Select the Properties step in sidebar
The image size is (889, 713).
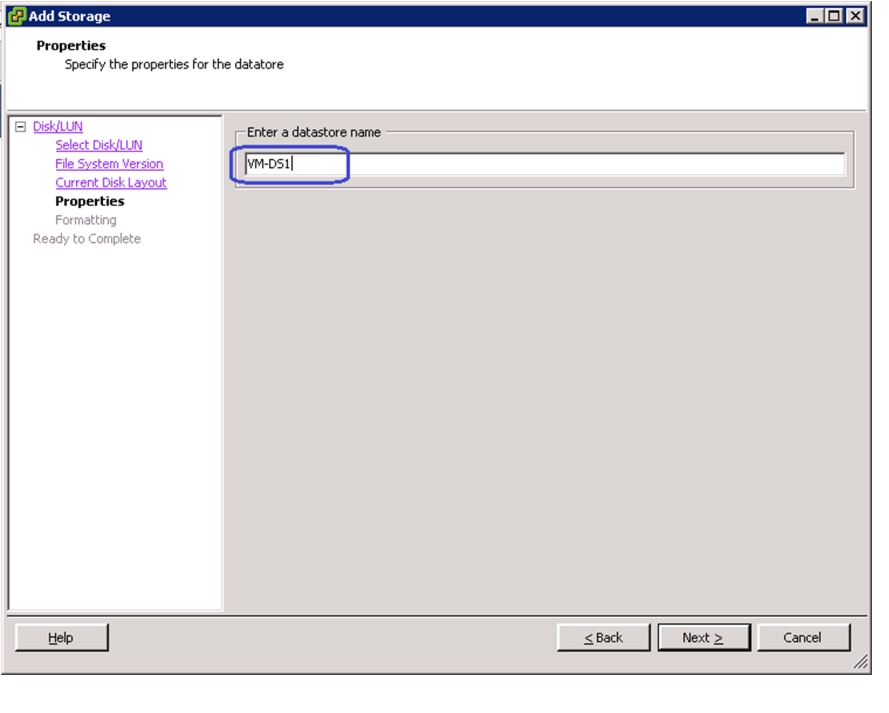(x=90, y=201)
